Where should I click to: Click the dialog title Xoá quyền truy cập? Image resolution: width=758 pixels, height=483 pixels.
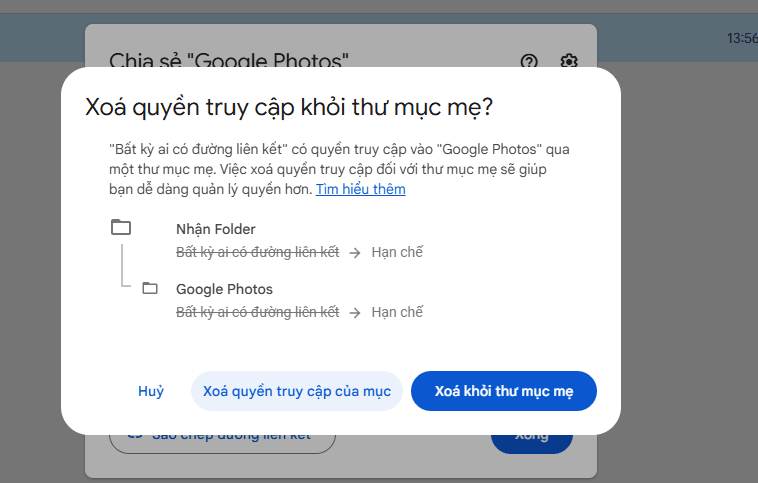(x=289, y=107)
